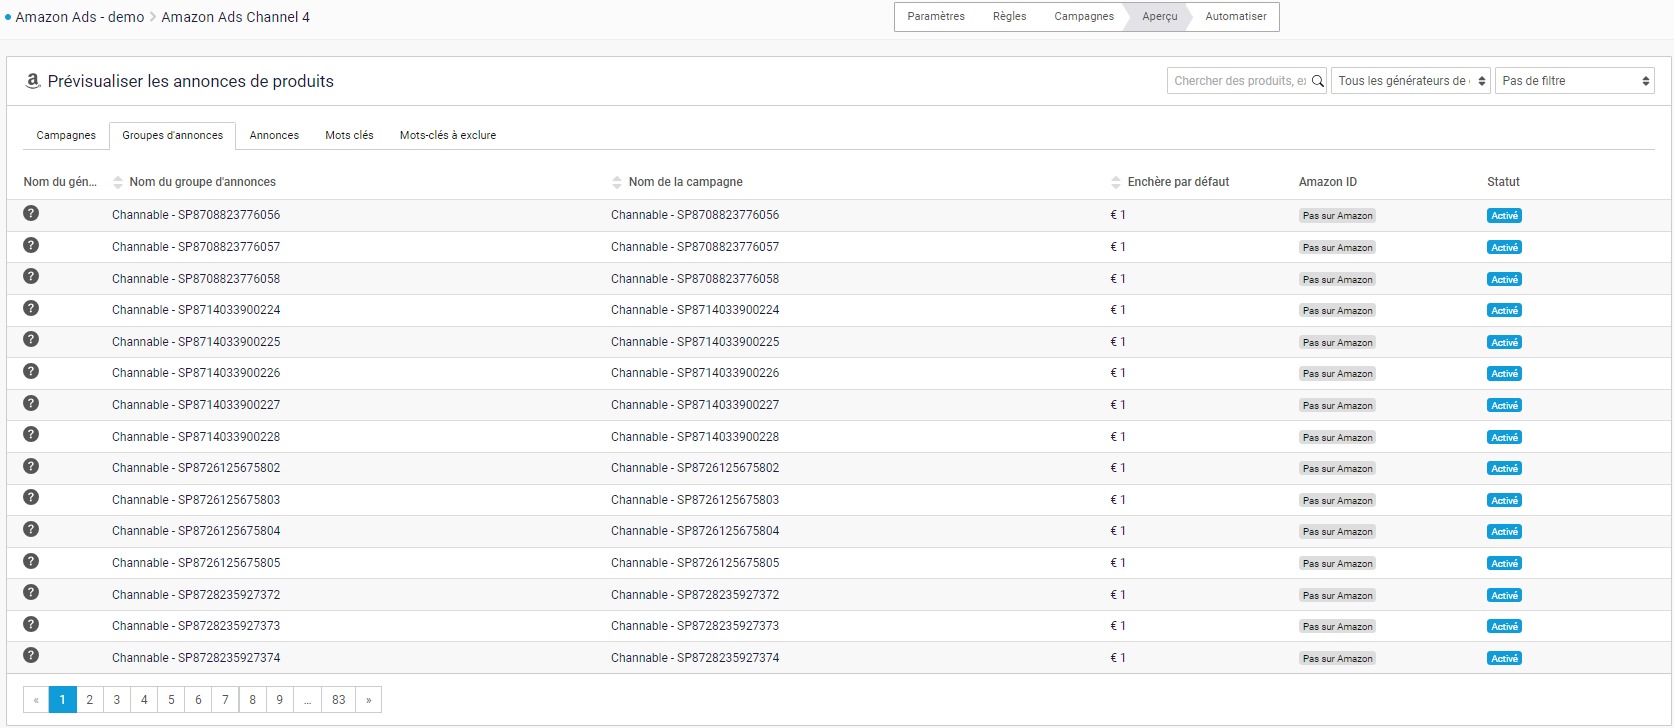1674x728 pixels.
Task: Open Amazon Ads Channel 4 breadcrumb
Action: click(236, 17)
